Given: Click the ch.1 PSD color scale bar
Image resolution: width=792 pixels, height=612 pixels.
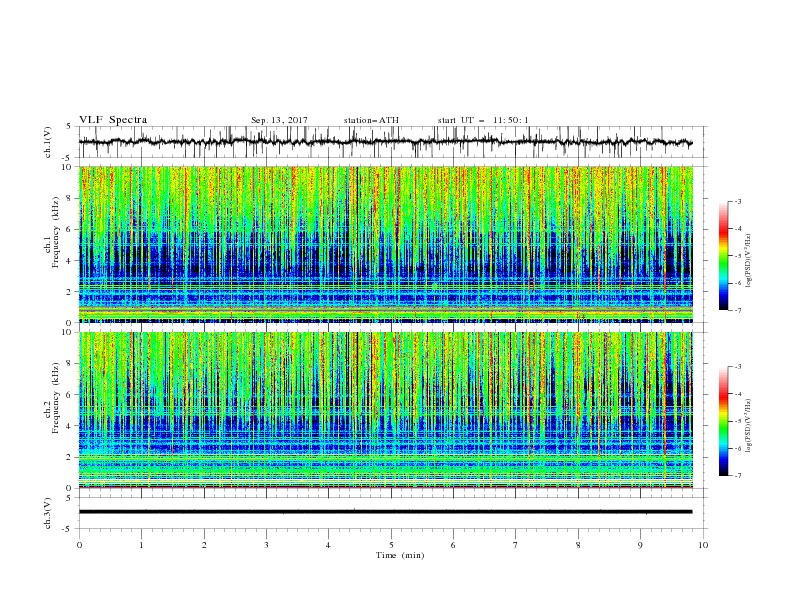Looking at the screenshot, I should click(x=723, y=256).
